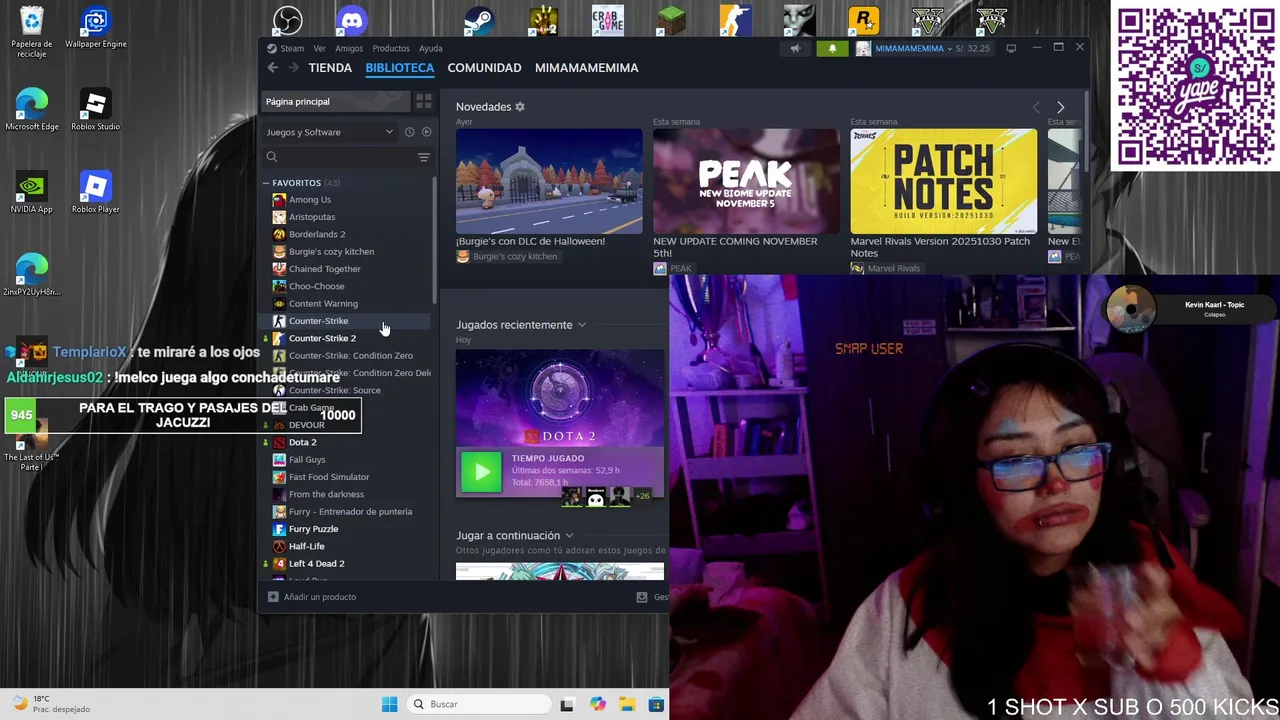This screenshot has width=1280, height=720.
Task: Open Wallpaper Engine desktop icon
Action: pyautogui.click(x=96, y=28)
